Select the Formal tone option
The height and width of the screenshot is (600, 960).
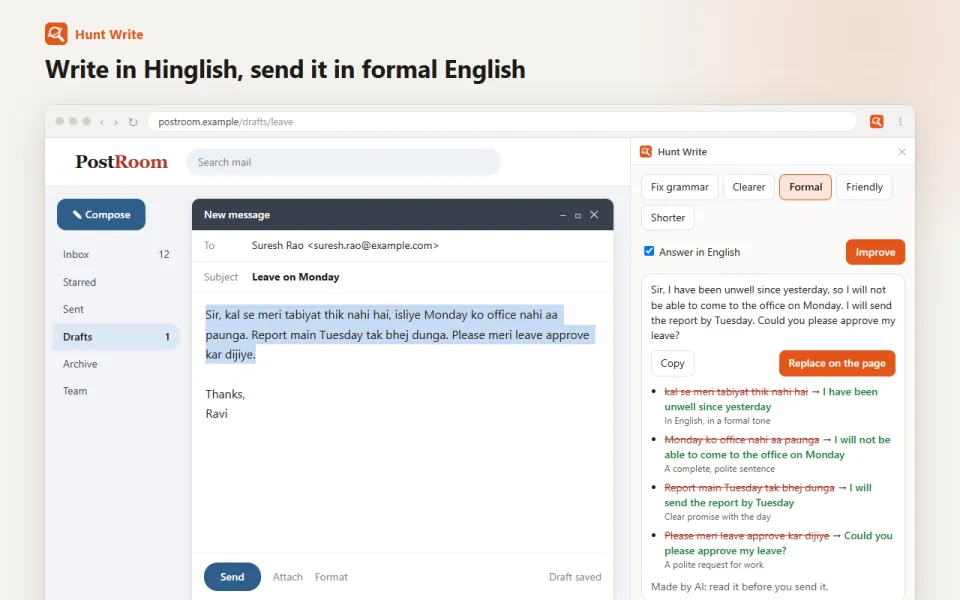point(805,187)
